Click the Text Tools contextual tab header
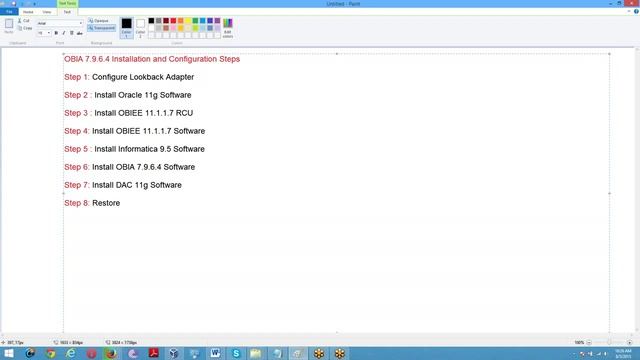This screenshot has width=640, height=360. tap(67, 3)
